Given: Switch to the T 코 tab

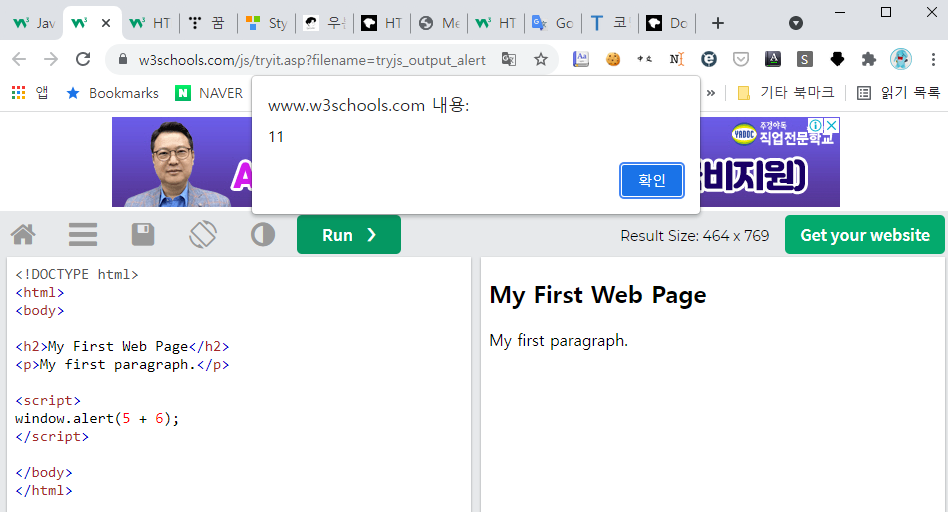Looking at the screenshot, I should point(610,23).
